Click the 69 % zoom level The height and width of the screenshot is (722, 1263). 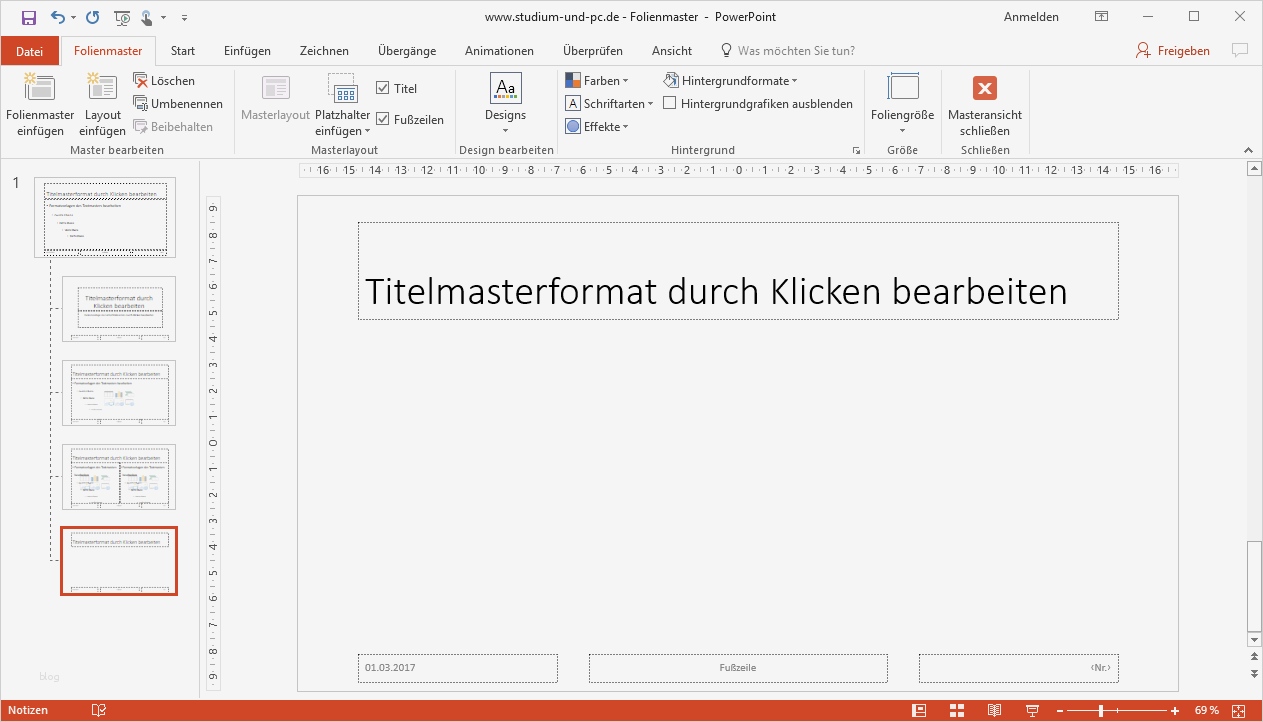pyautogui.click(x=1207, y=710)
